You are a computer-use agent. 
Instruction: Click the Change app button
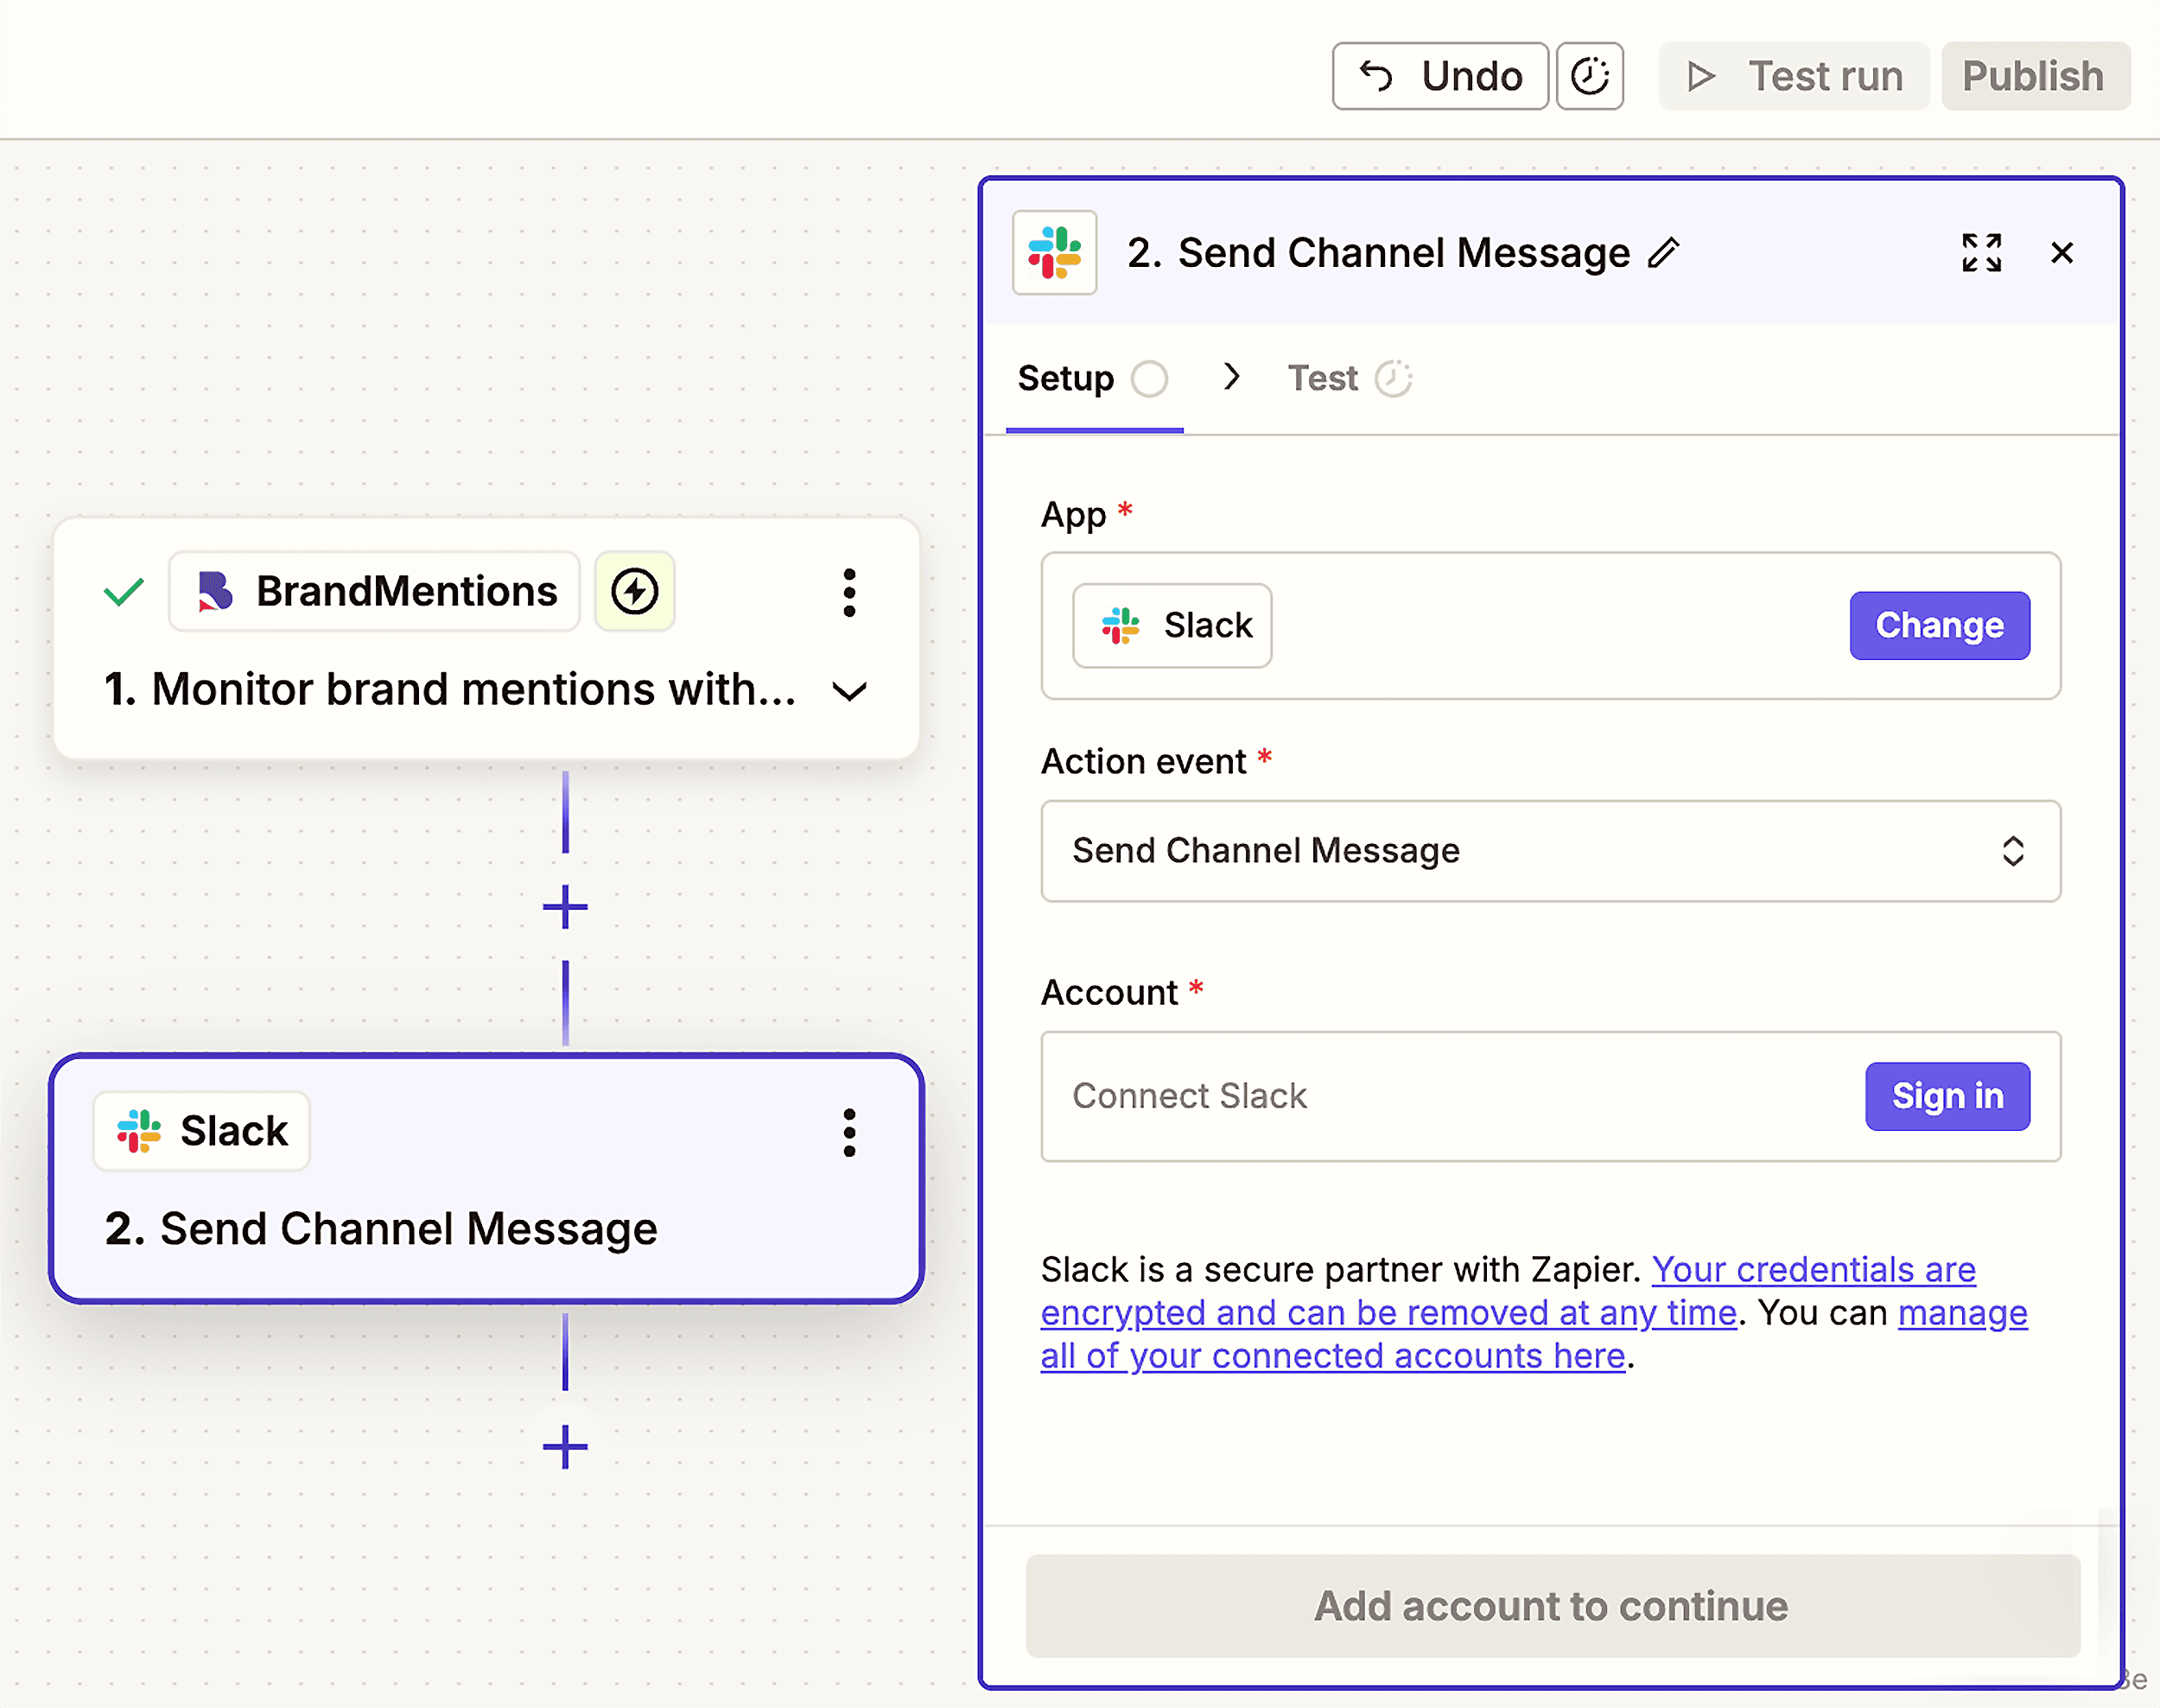(x=1938, y=626)
